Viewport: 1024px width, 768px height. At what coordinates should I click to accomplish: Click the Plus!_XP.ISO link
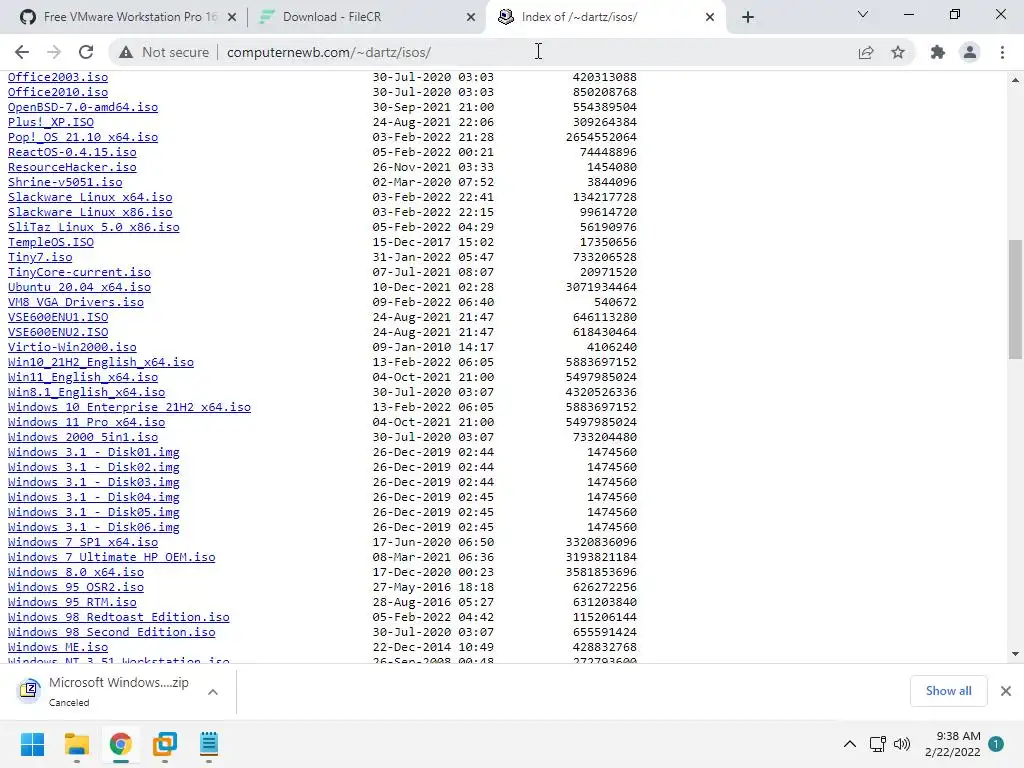tap(51, 122)
